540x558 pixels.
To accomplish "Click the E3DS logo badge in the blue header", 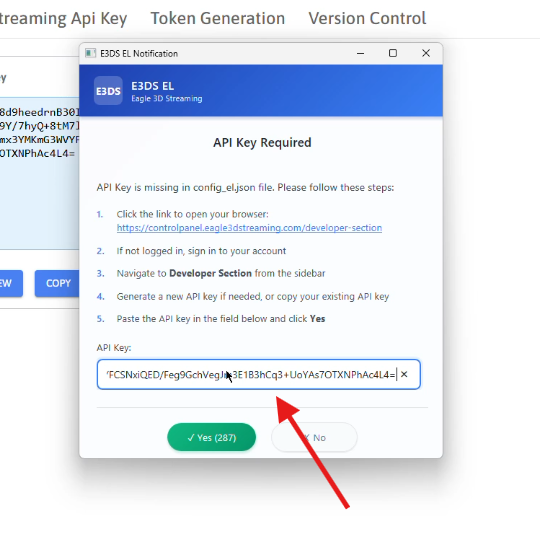I will (108, 91).
